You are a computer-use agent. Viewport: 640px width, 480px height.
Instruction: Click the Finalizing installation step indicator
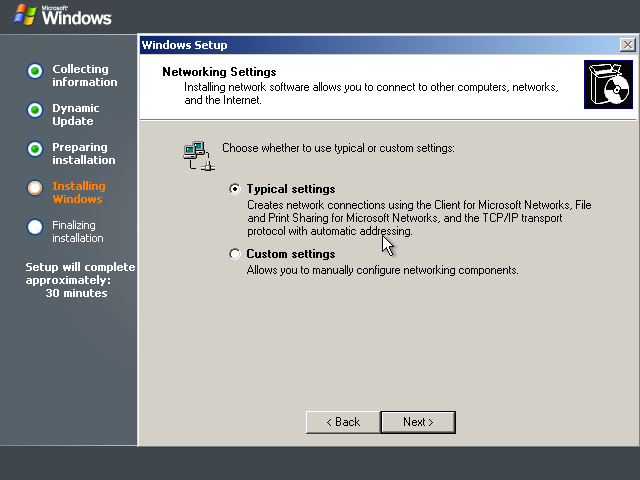pos(35,227)
